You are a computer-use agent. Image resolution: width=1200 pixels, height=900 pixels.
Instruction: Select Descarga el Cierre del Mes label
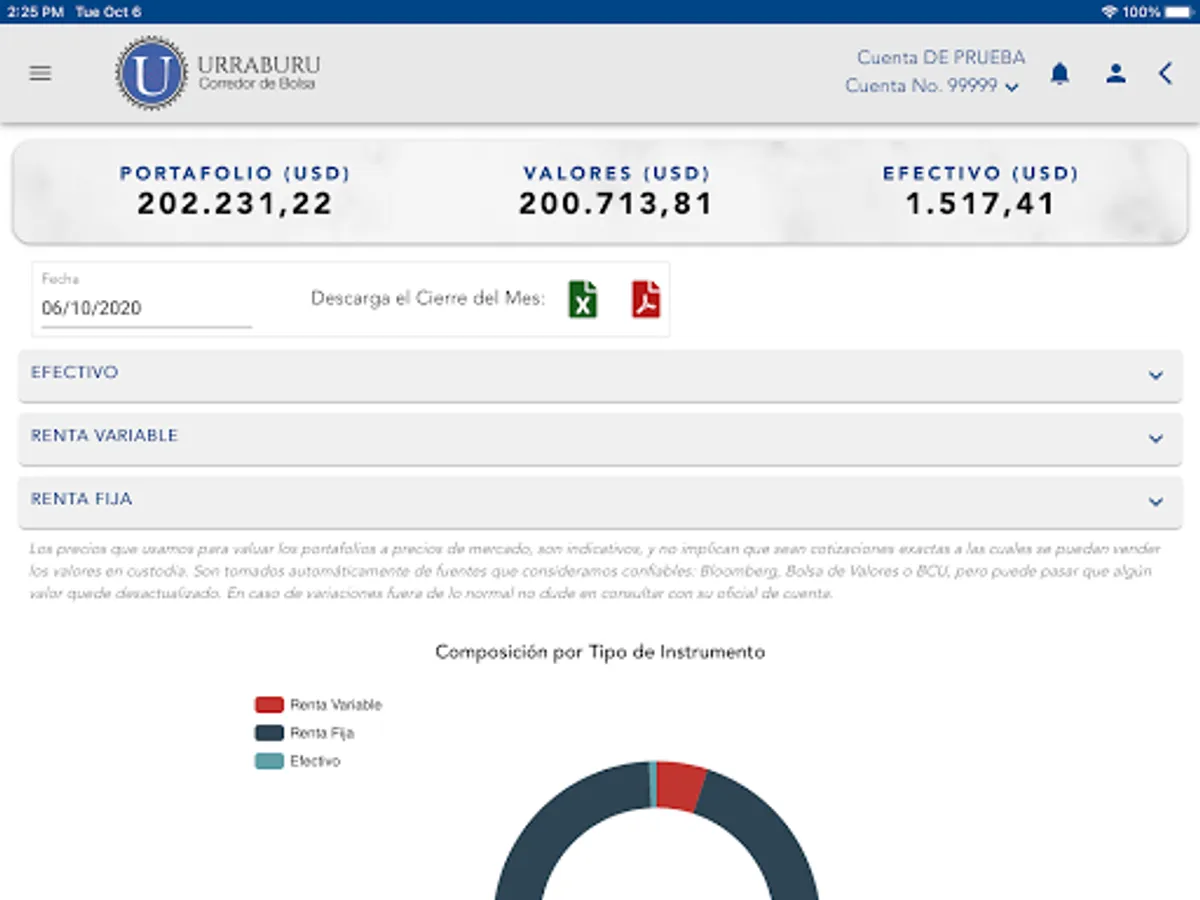(428, 298)
